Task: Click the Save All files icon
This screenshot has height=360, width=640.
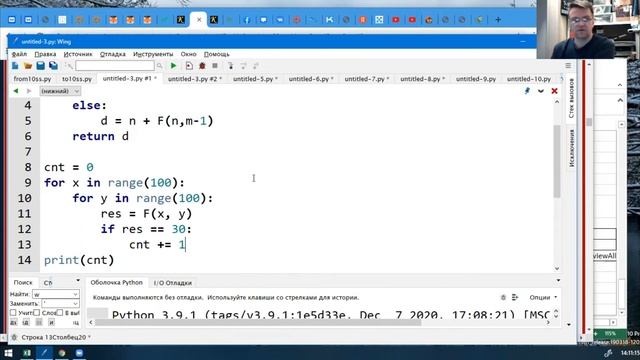Action: pyautogui.click(x=53, y=66)
